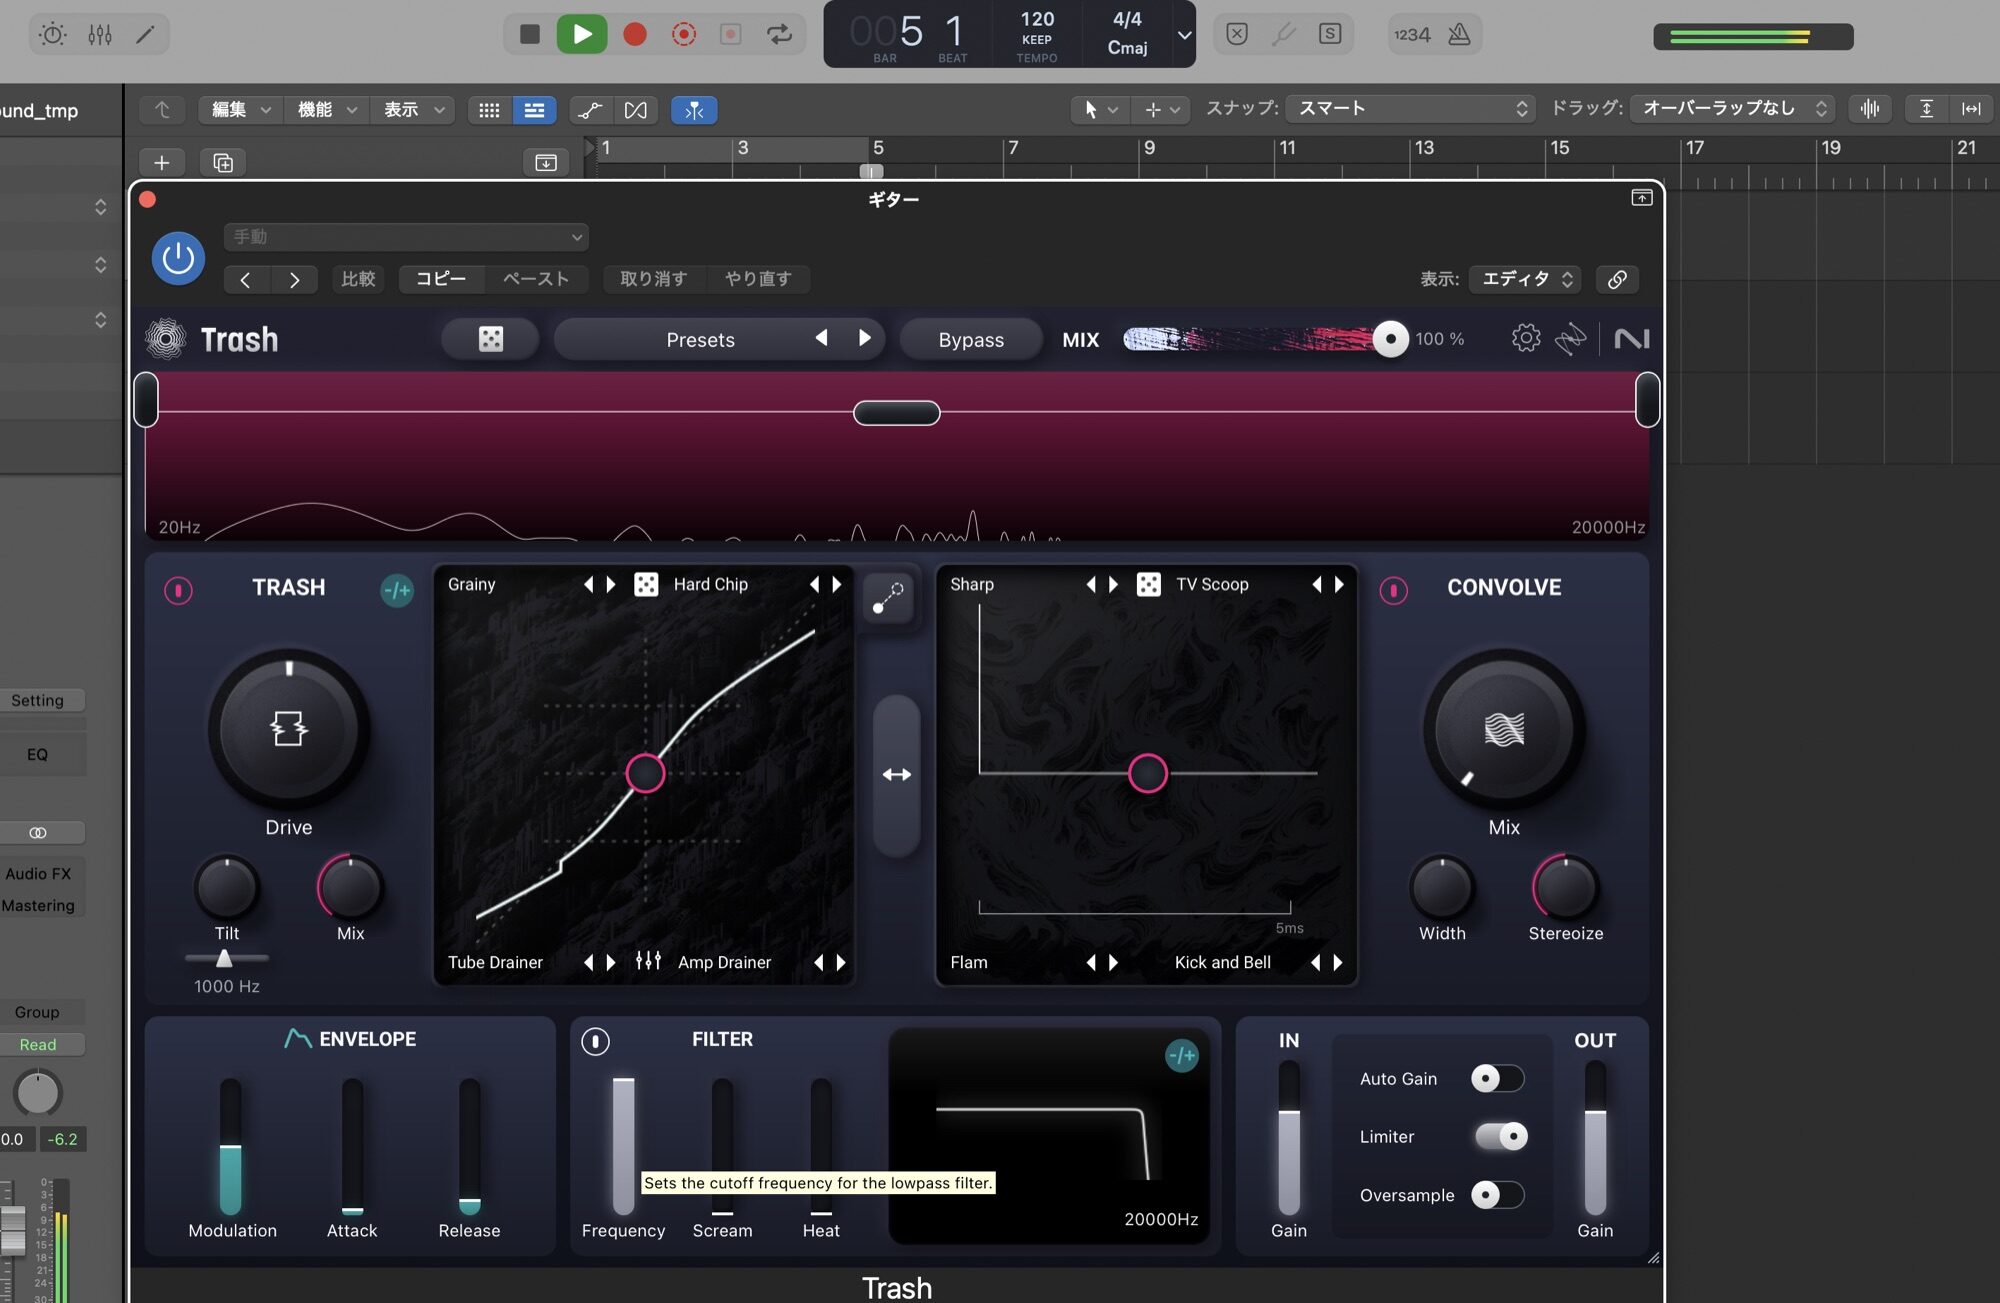Toggle the CONVOLVE module power button
2000x1303 pixels.
point(1393,590)
